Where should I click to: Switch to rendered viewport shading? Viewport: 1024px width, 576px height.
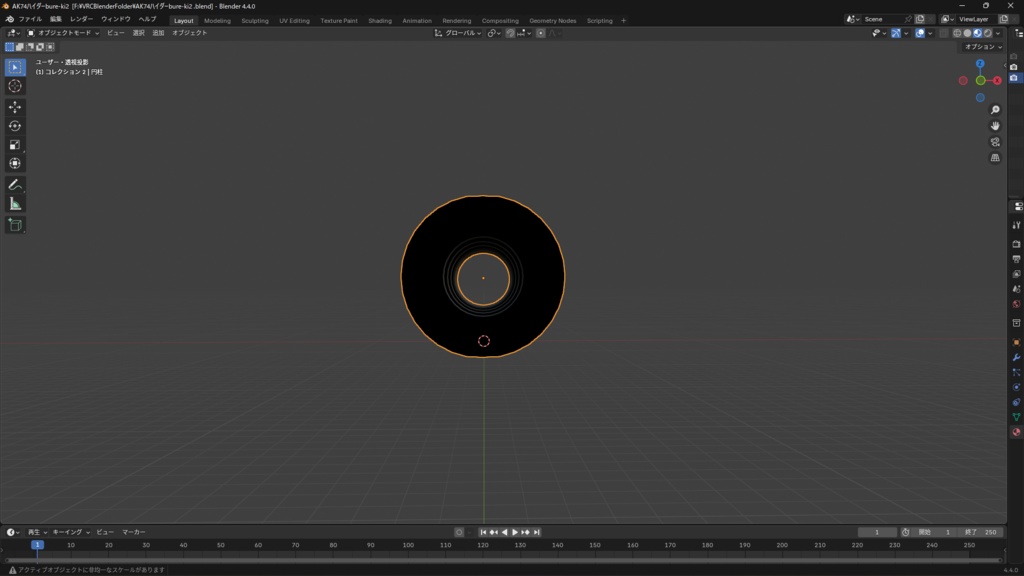pyautogui.click(x=988, y=33)
